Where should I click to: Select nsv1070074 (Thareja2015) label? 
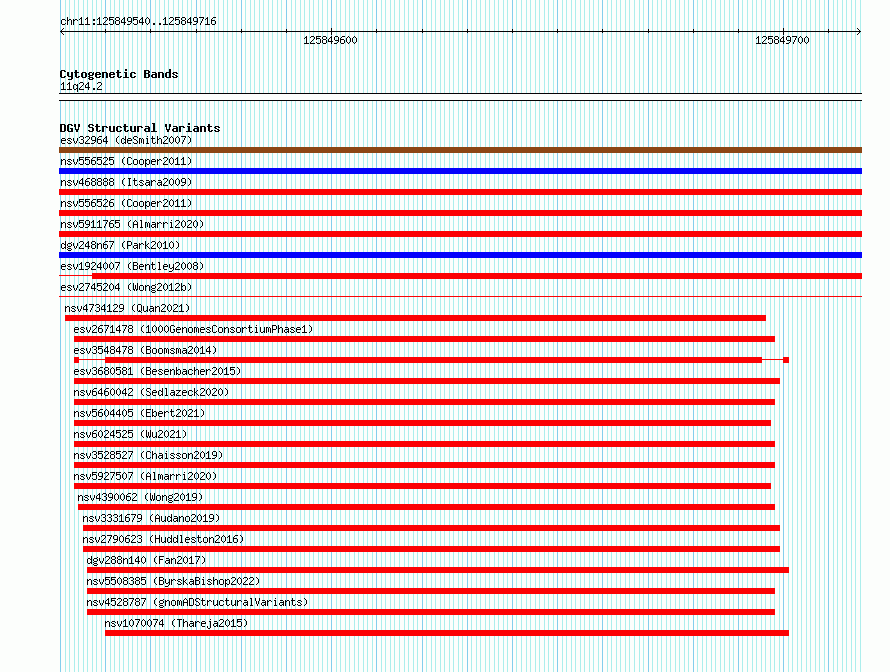point(177,623)
